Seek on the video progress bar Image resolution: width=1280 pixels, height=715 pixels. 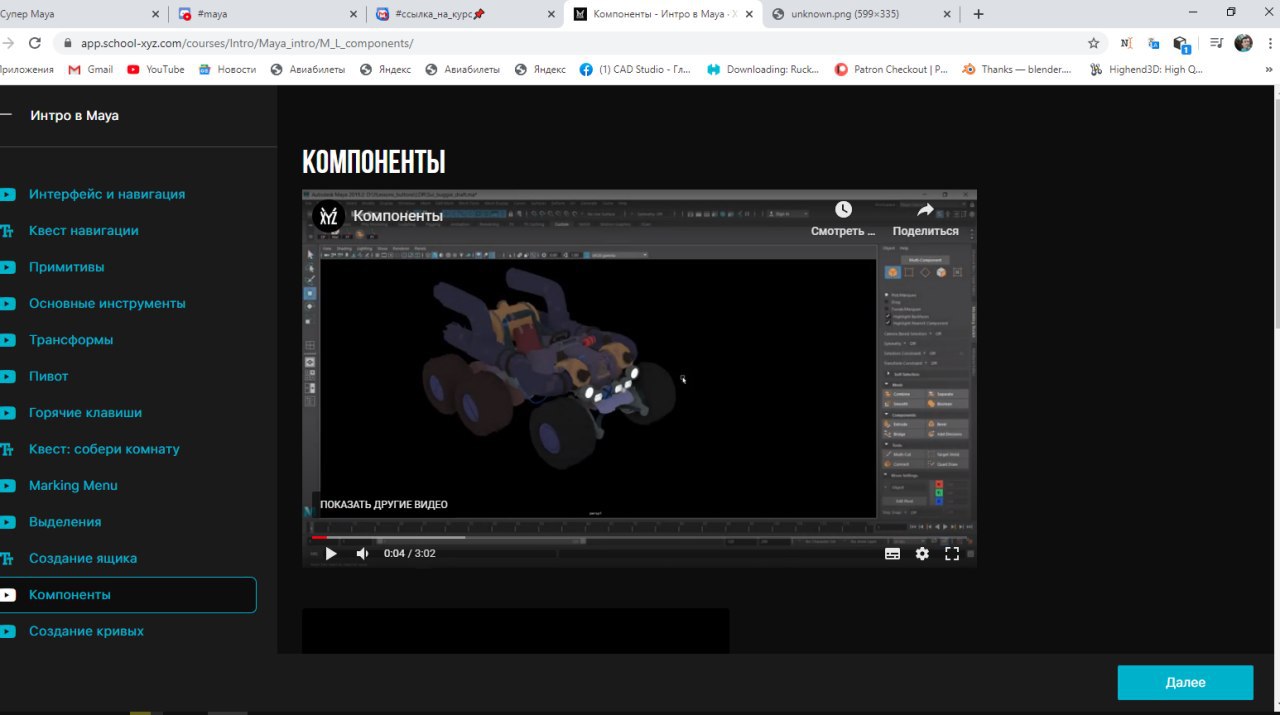pos(640,537)
